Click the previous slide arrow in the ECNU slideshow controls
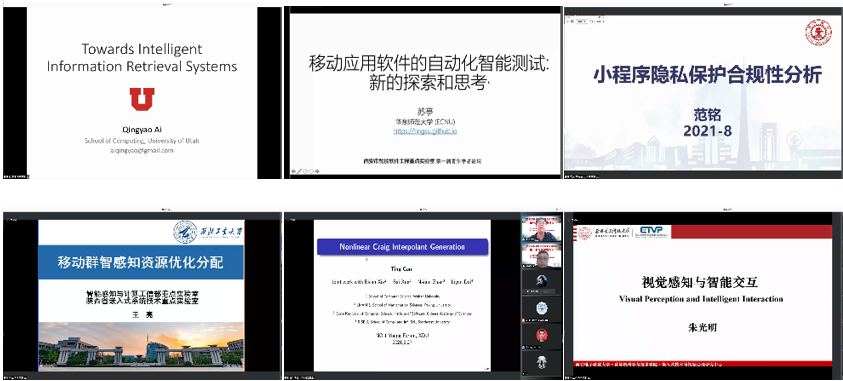Image resolution: width=843 pixels, height=381 pixels. point(293,171)
